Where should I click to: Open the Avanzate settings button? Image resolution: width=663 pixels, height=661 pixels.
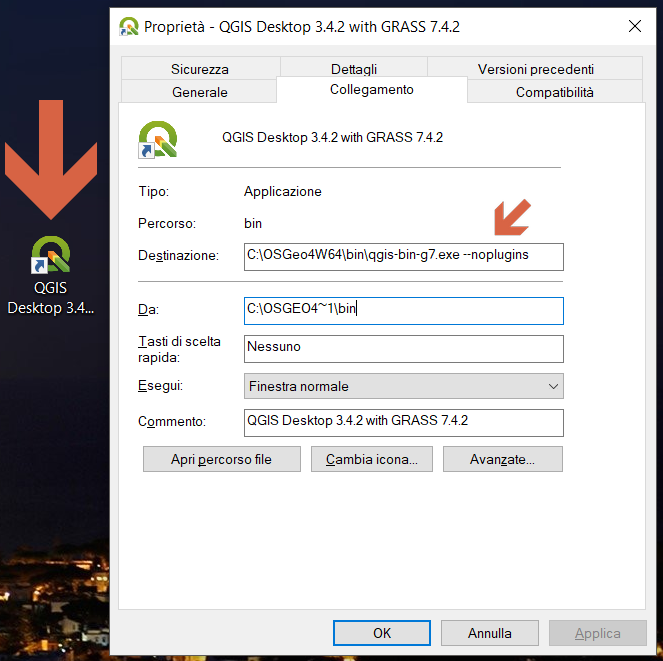click(x=502, y=460)
